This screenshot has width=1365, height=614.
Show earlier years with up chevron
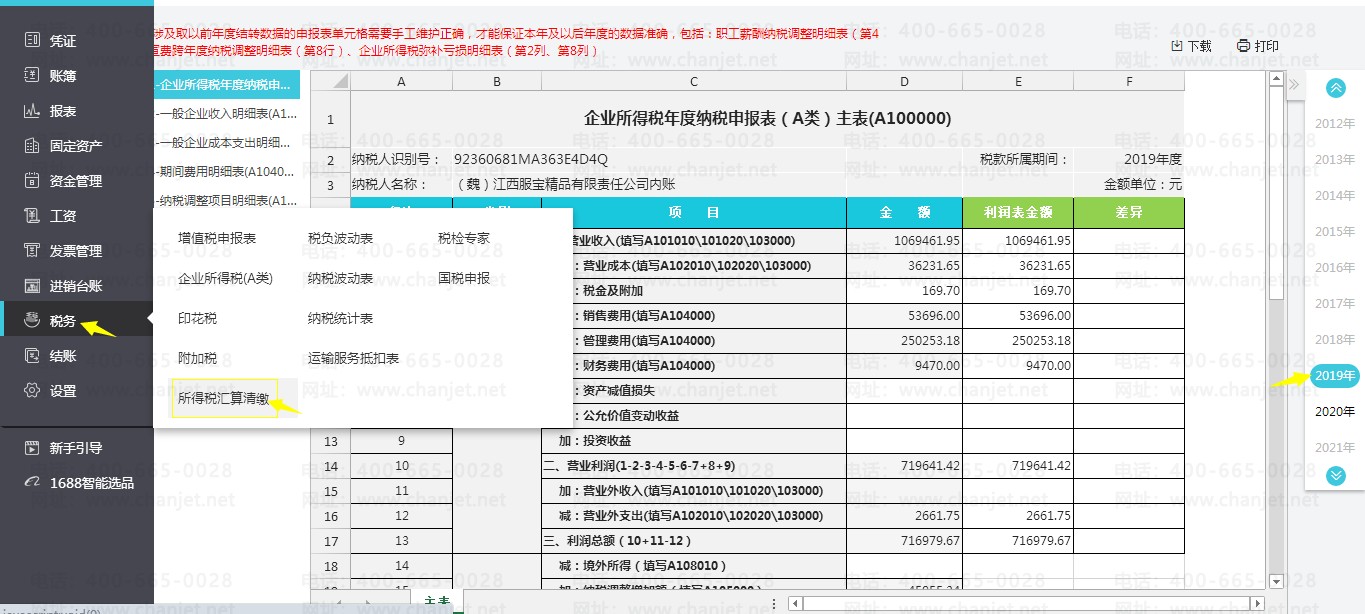click(1335, 88)
